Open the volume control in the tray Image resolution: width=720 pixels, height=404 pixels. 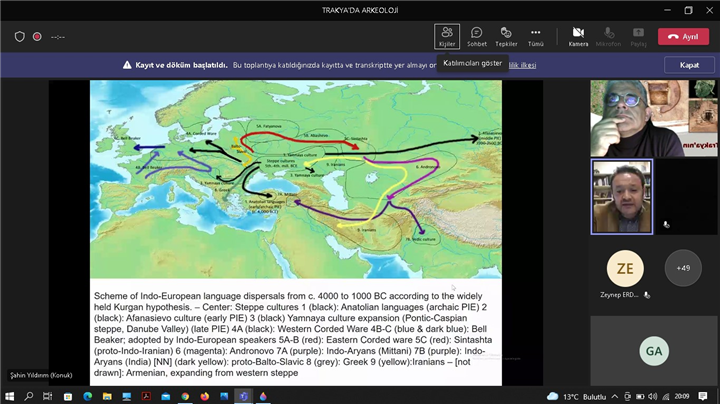(652, 396)
